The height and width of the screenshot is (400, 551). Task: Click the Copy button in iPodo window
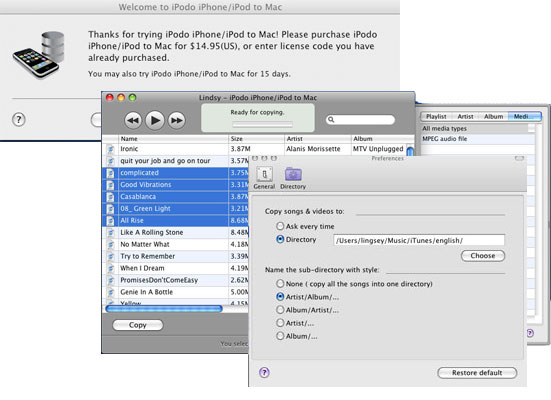click(138, 325)
